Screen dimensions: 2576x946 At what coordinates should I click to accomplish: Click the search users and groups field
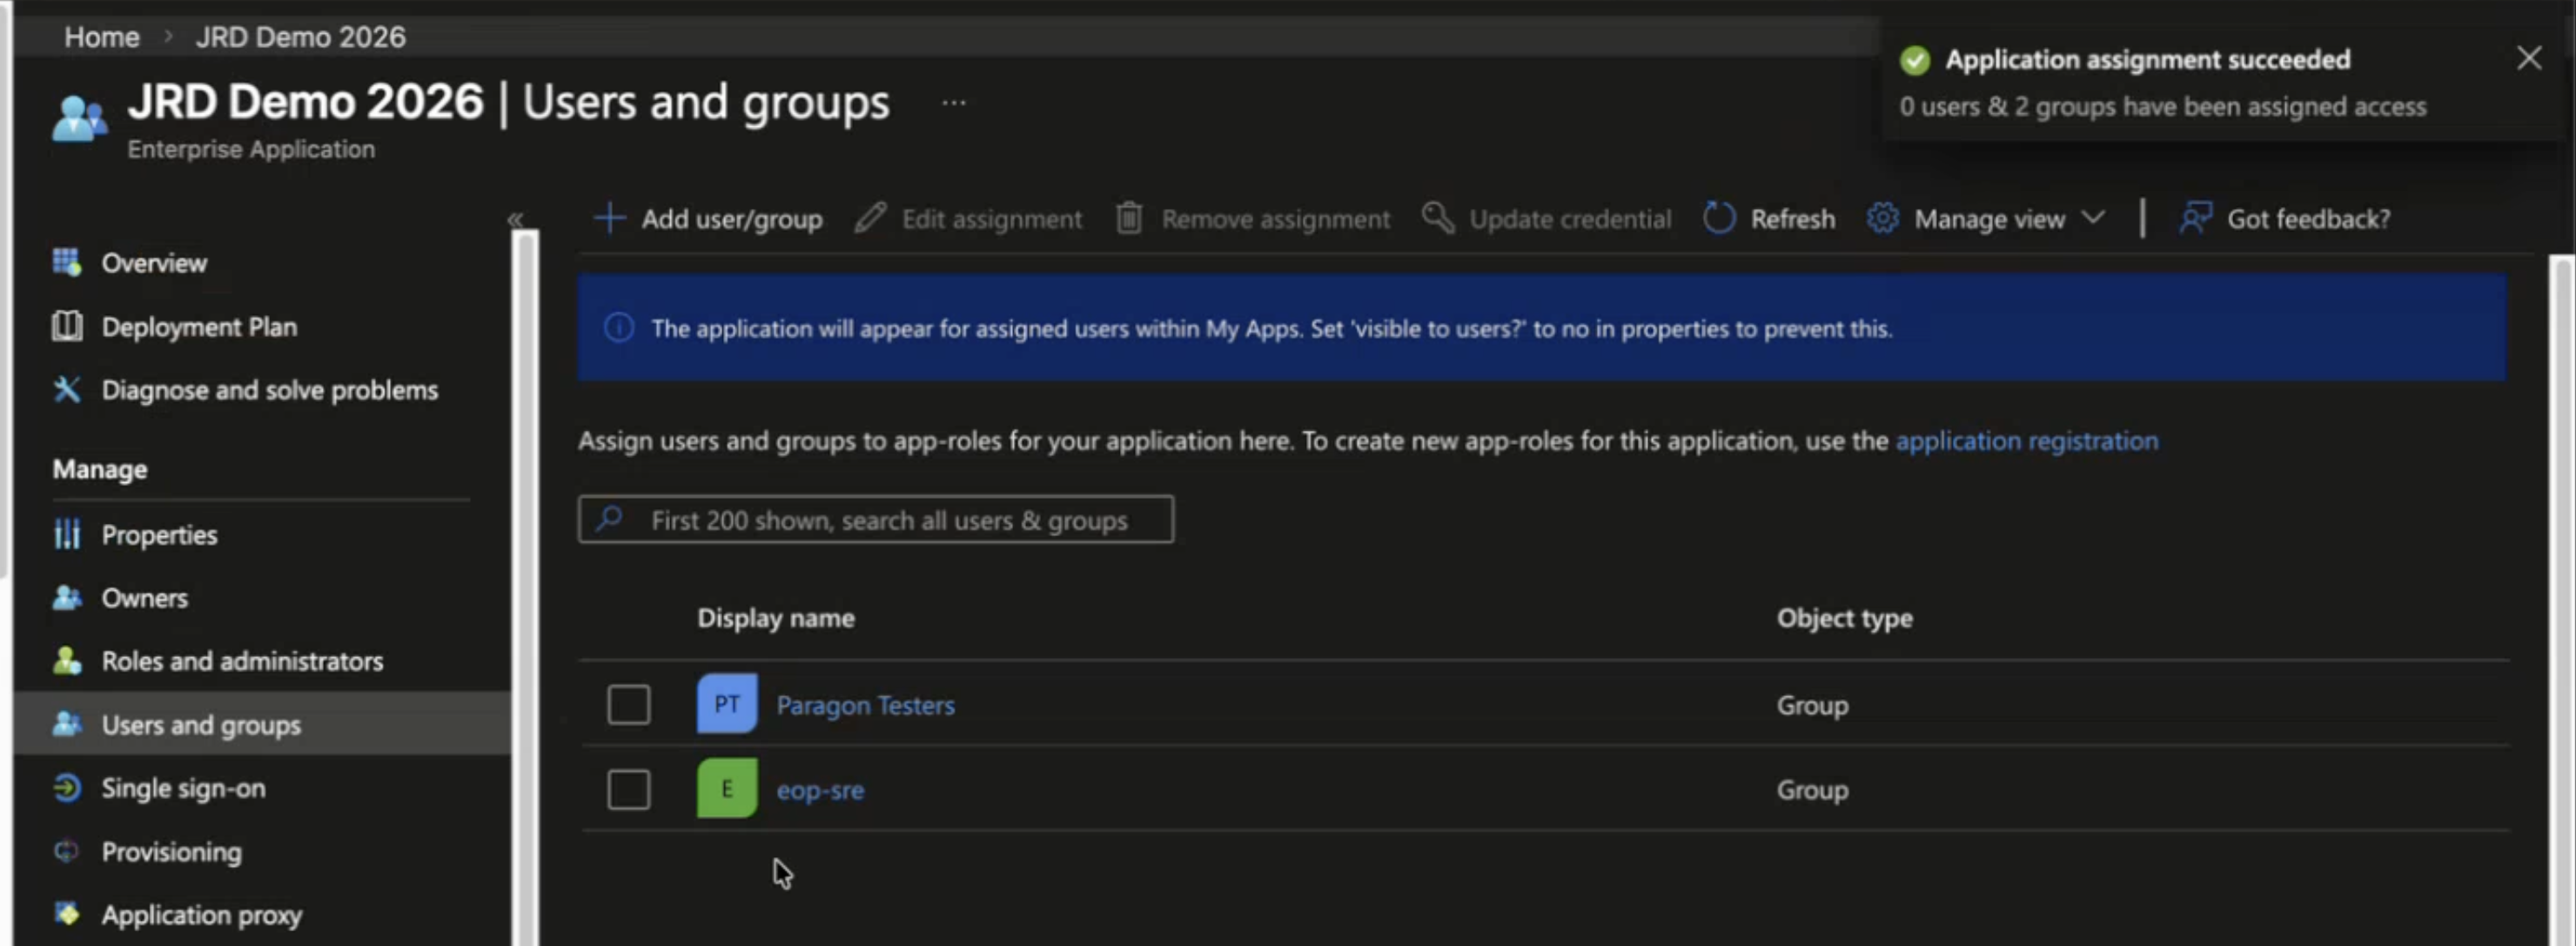[876, 520]
